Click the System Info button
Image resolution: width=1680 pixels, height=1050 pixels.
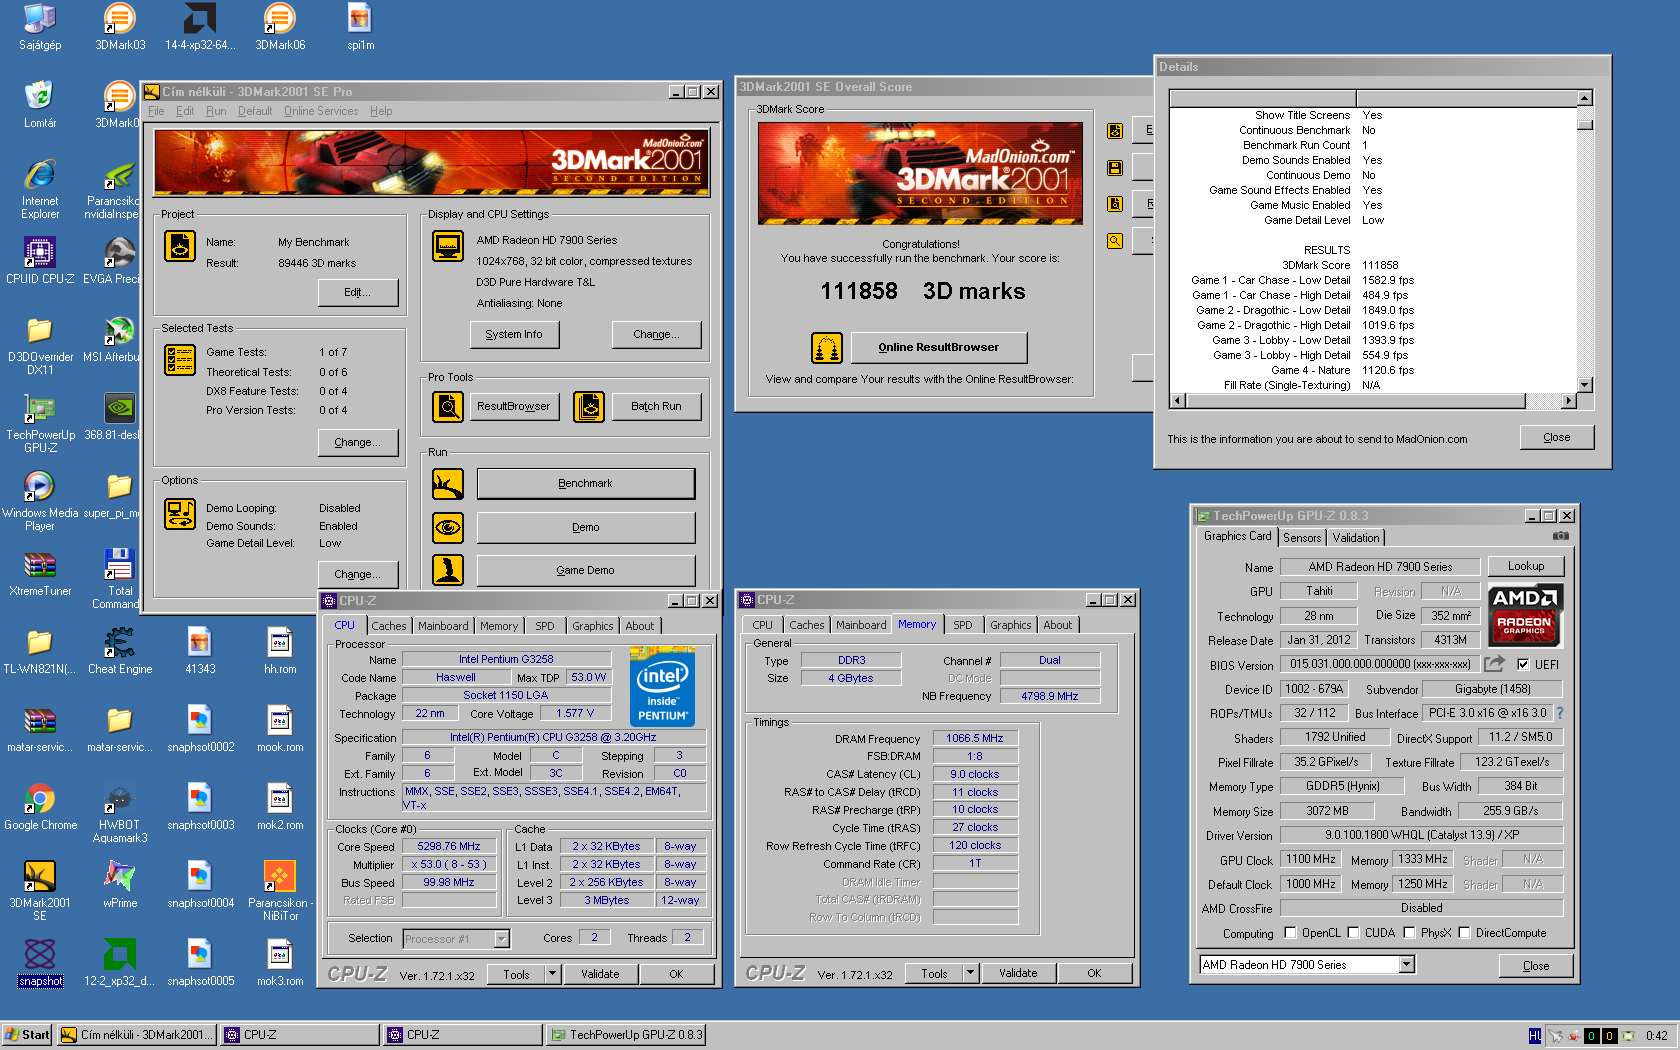[x=514, y=335]
